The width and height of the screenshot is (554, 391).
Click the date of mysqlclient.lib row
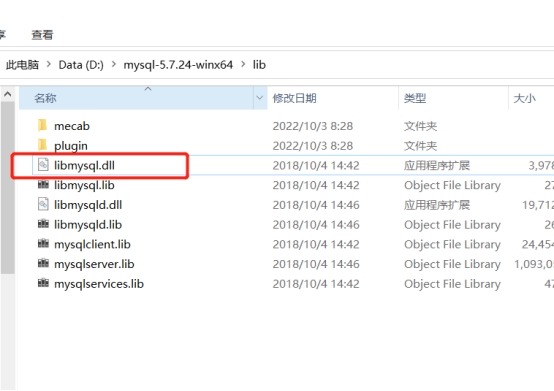tap(316, 245)
